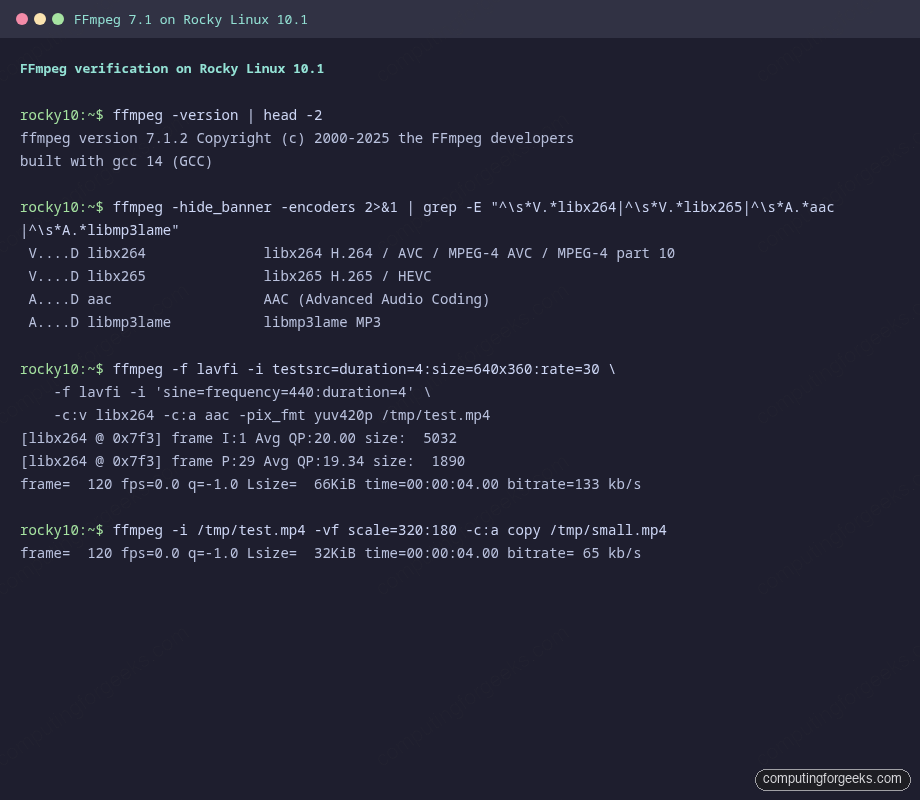
Task: Click the empty terminal area below output
Action: point(460,660)
